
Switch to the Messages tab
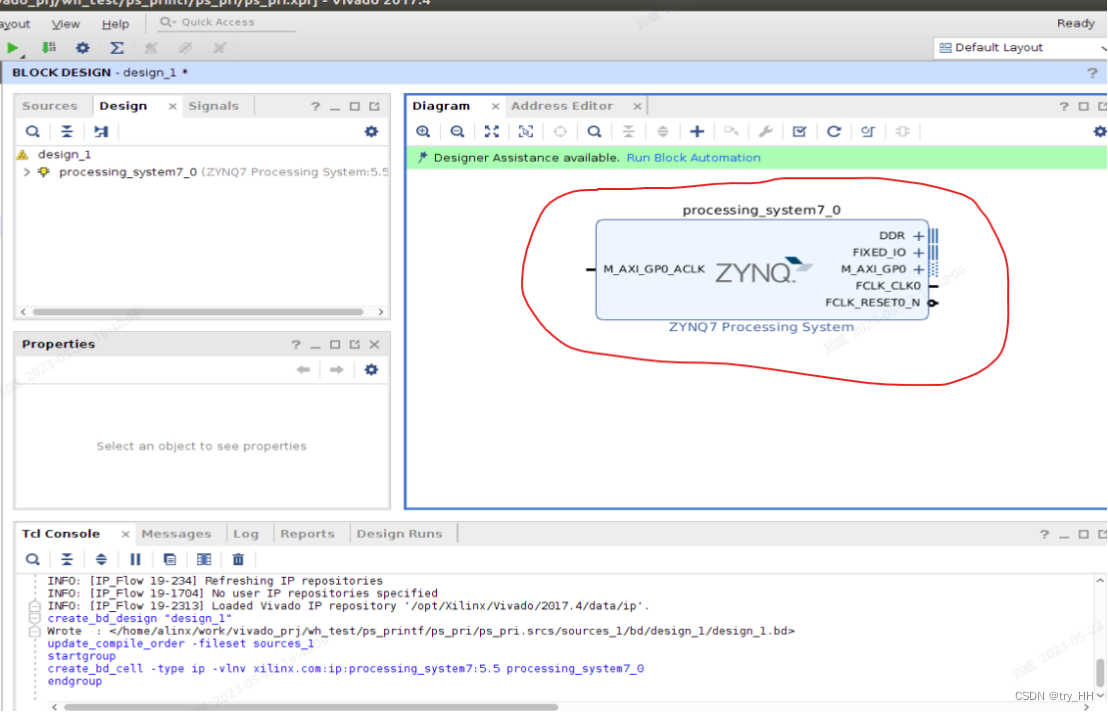(x=176, y=534)
